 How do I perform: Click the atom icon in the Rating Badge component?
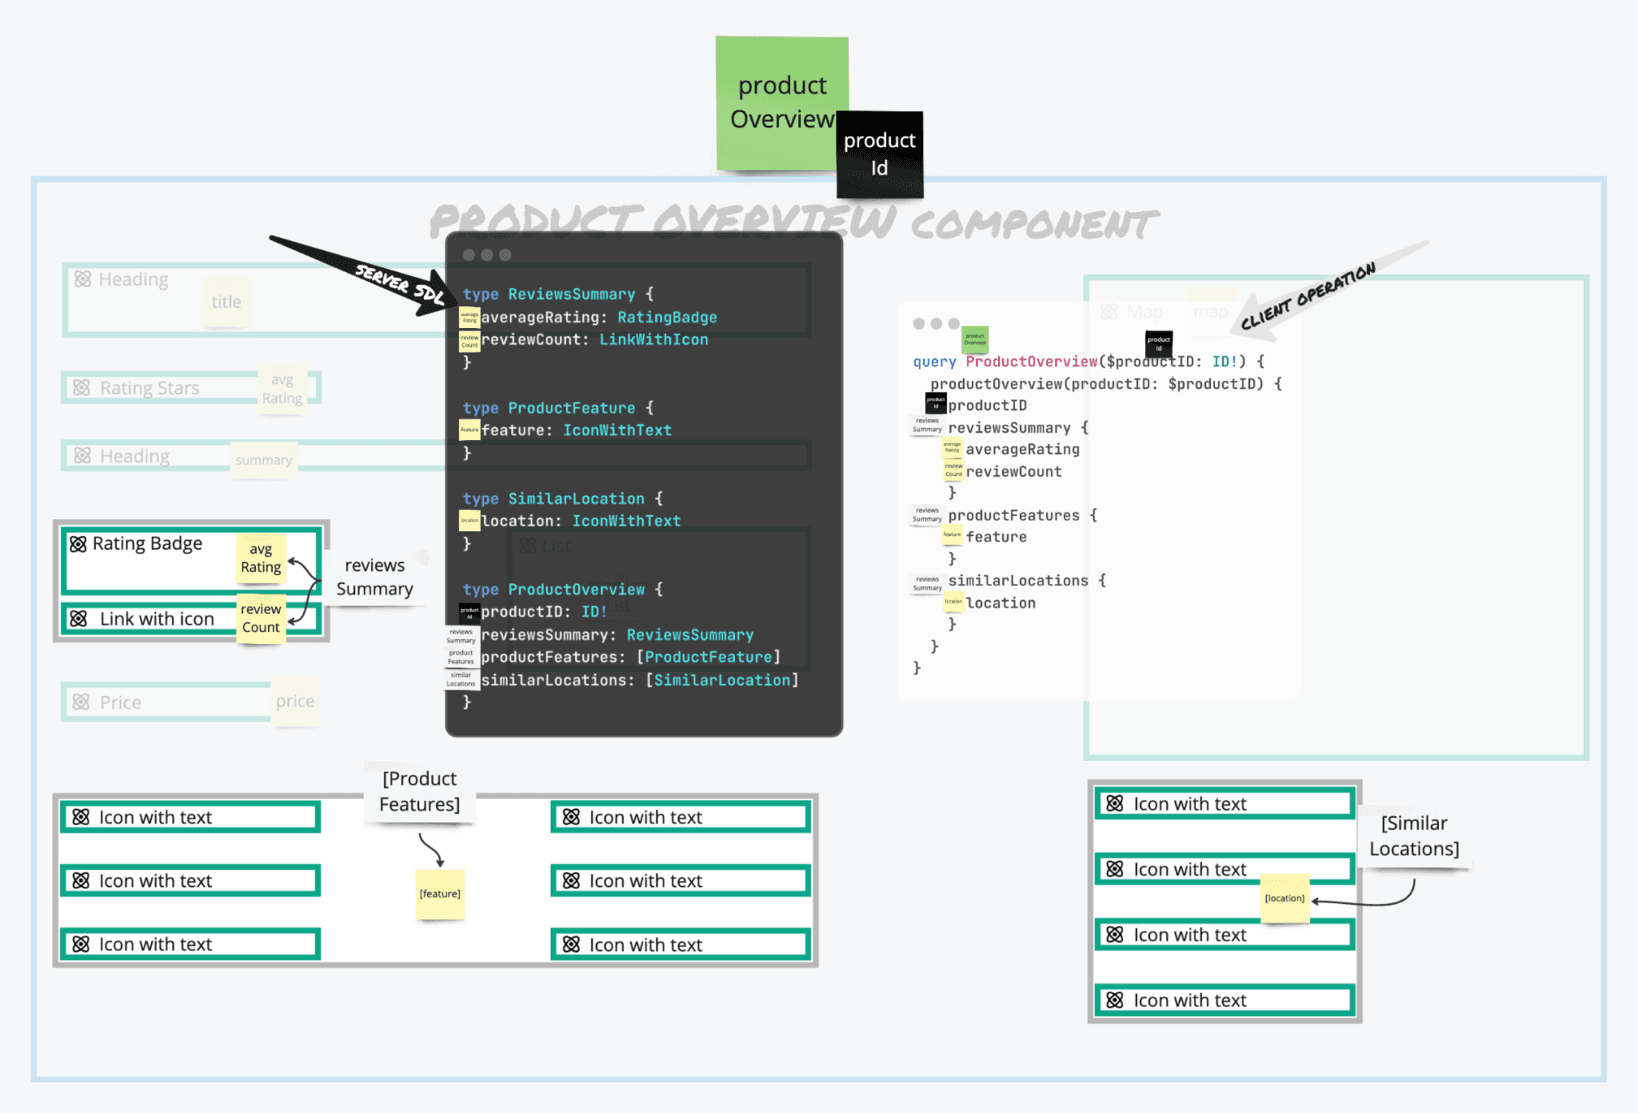79,544
